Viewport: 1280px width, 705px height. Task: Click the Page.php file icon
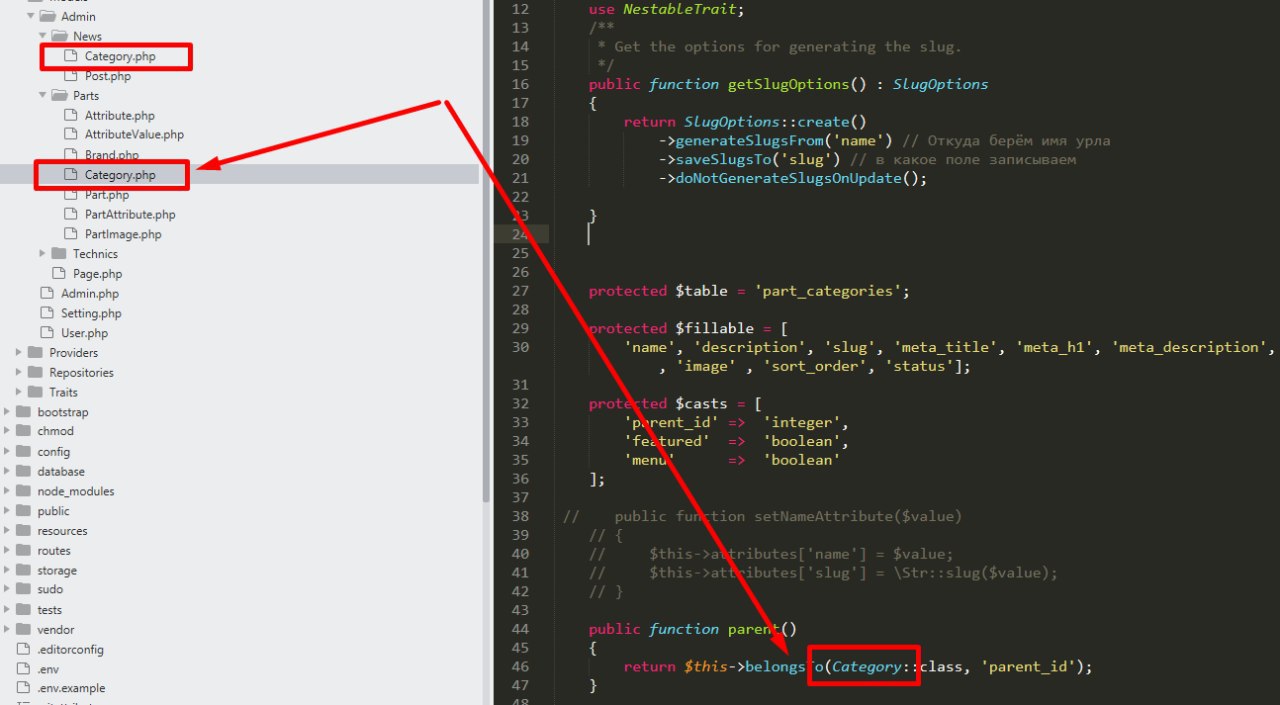[58, 273]
